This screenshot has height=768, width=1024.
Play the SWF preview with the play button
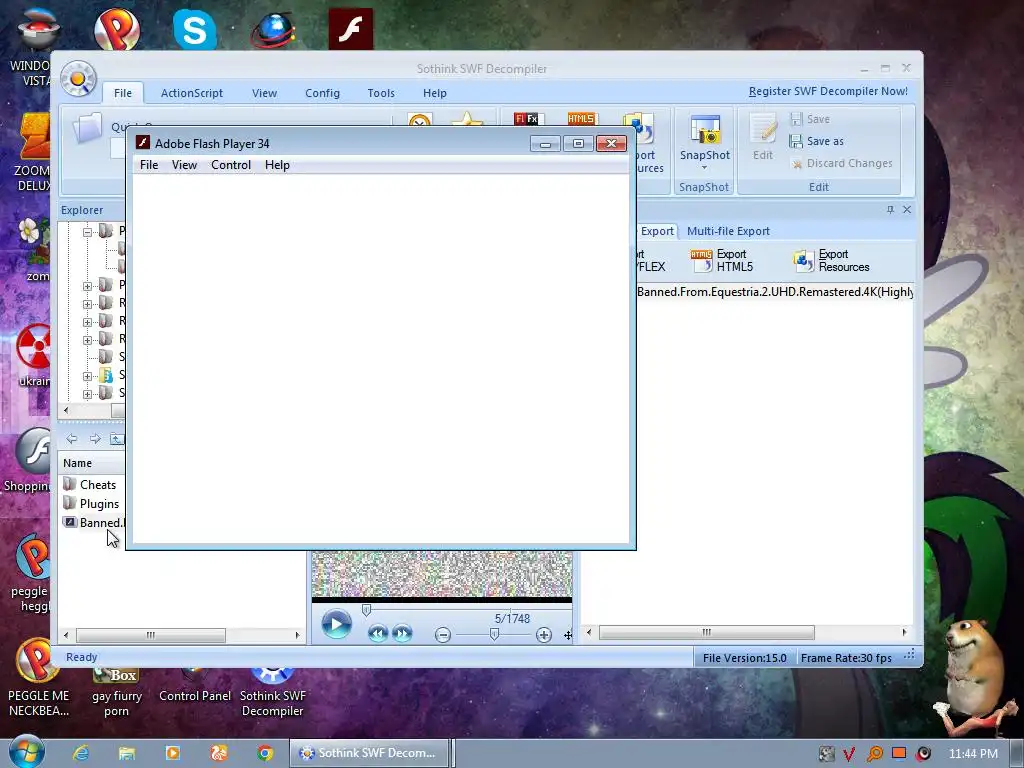pos(336,624)
